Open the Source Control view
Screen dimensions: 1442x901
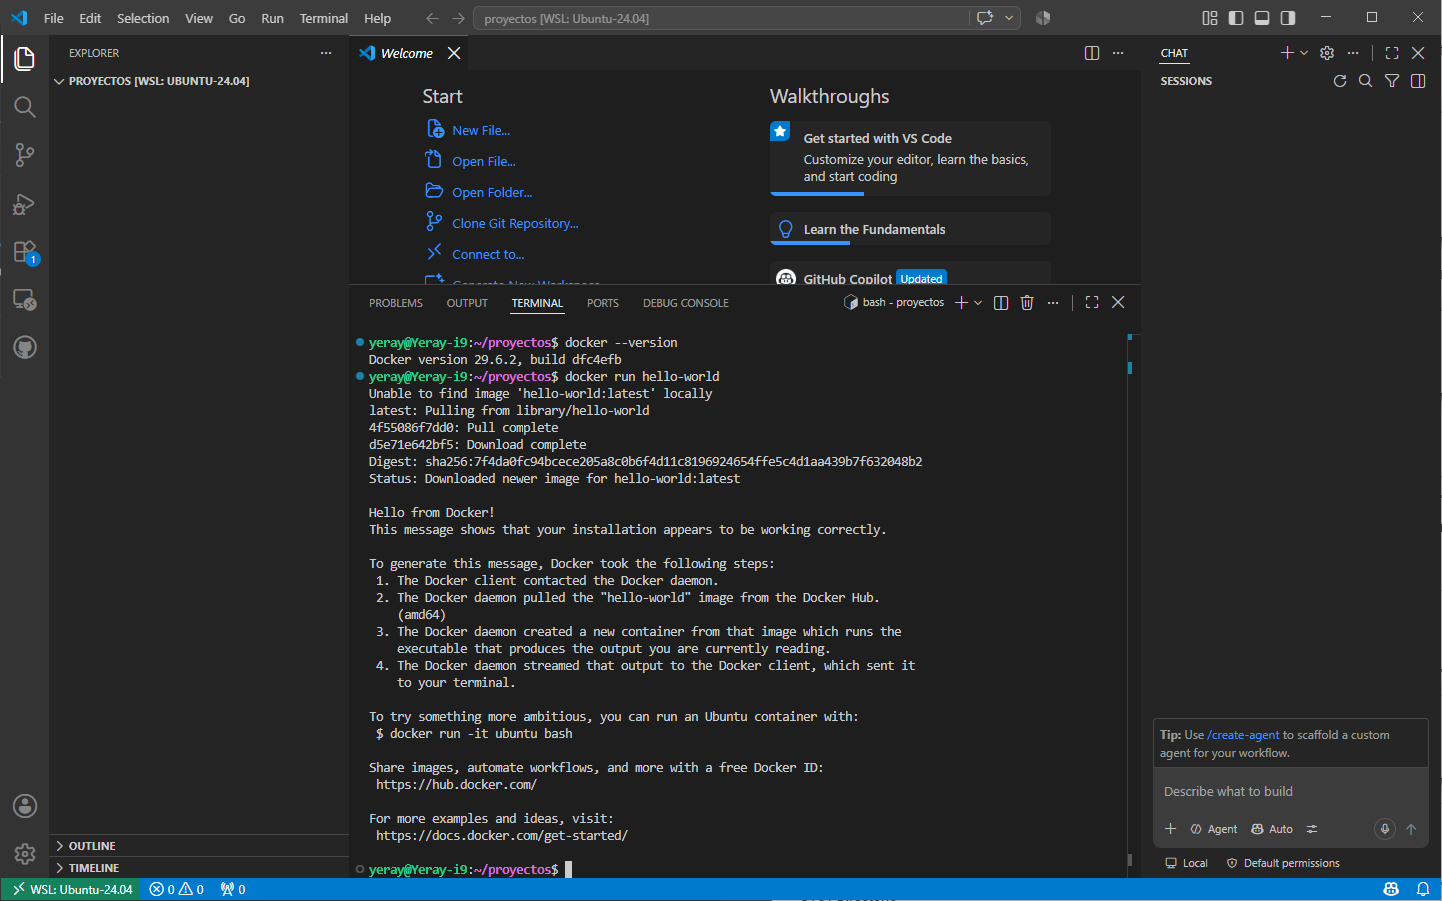pos(25,155)
